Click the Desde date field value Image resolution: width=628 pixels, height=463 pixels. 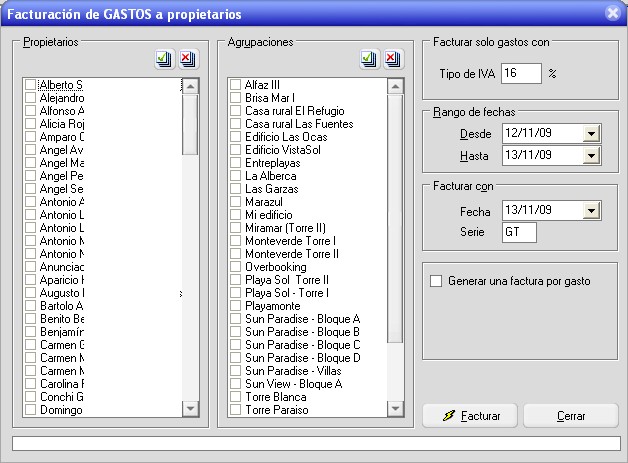[528, 133]
